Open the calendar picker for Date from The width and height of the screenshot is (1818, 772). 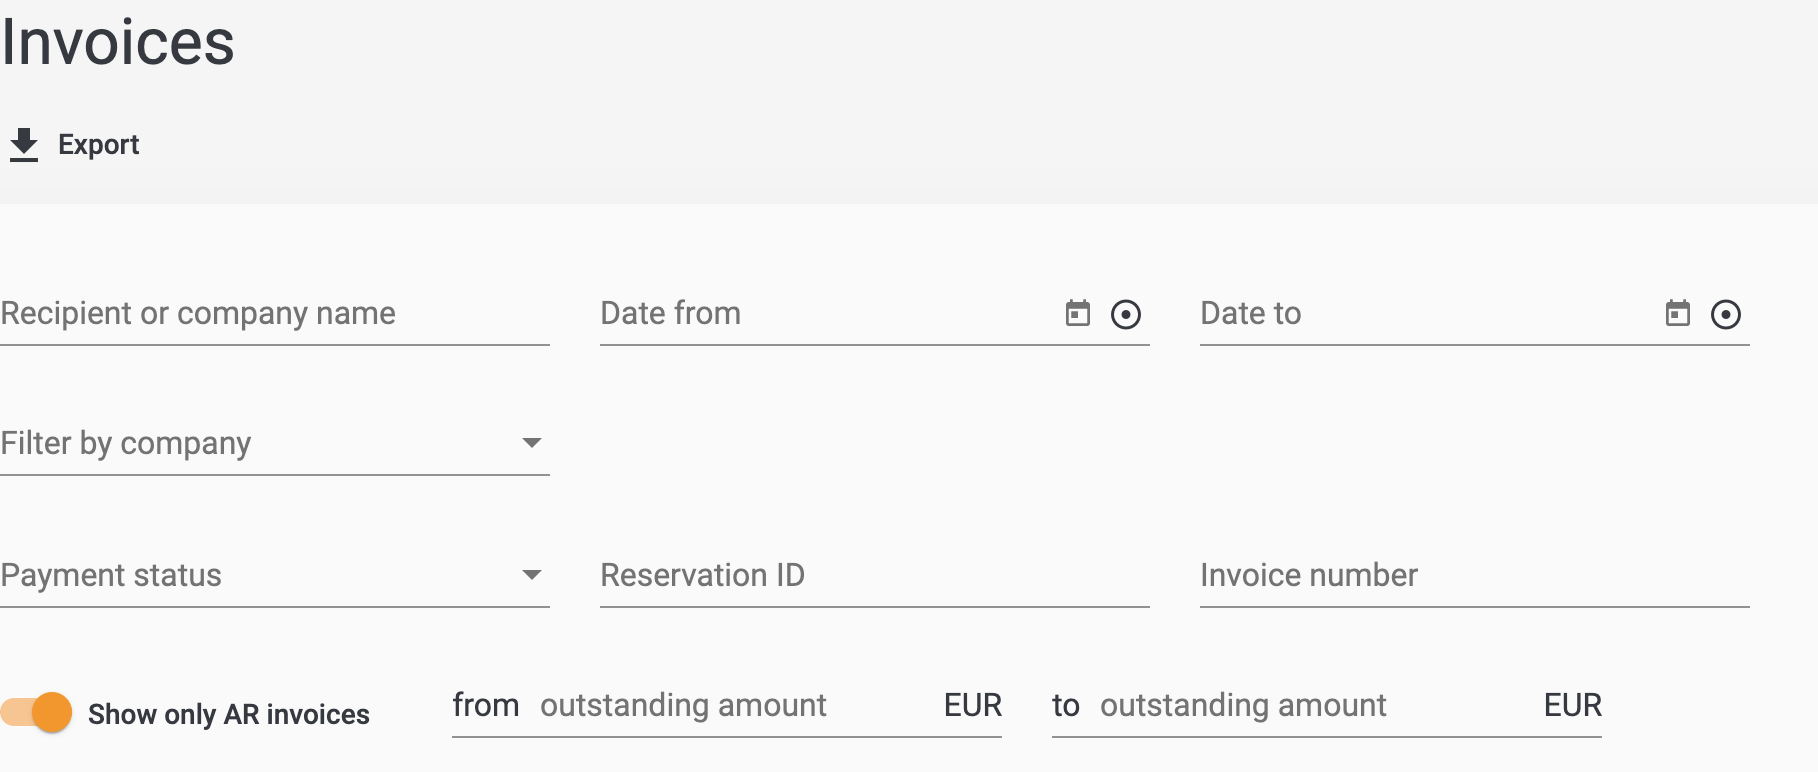(1077, 313)
